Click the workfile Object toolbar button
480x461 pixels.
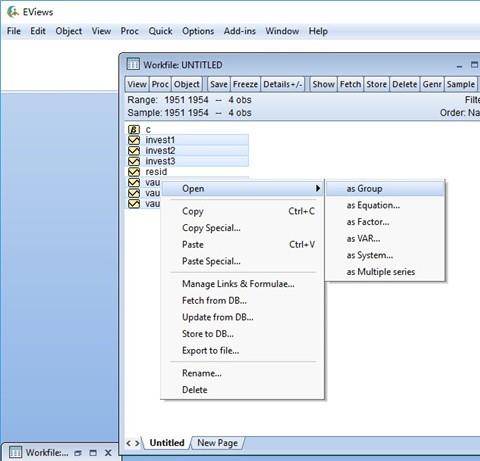click(187, 84)
